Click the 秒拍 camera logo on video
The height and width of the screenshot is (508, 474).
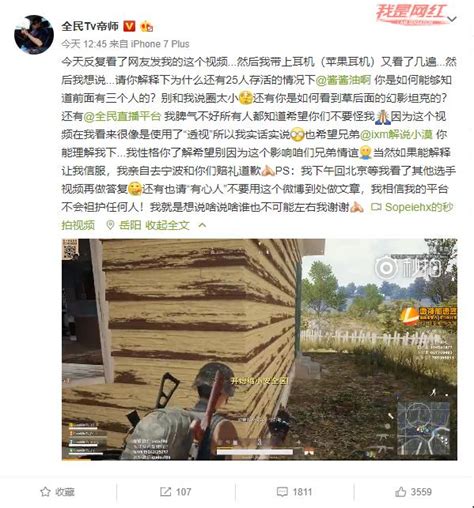(x=386, y=267)
